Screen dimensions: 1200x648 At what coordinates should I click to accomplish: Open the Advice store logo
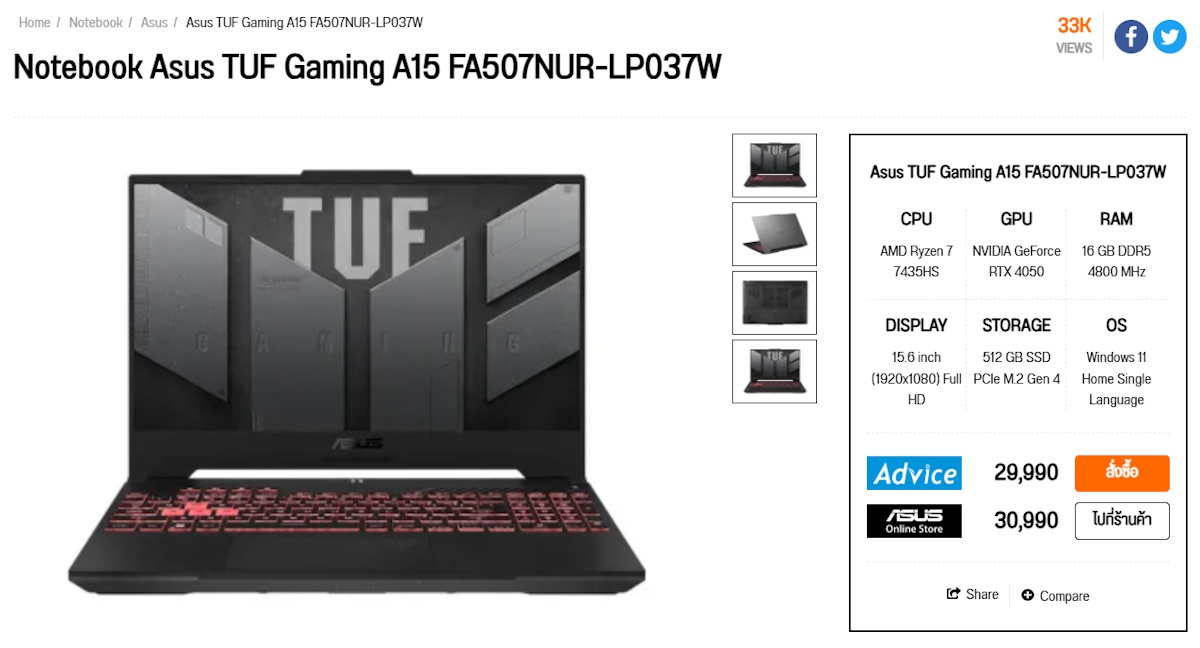(914, 473)
